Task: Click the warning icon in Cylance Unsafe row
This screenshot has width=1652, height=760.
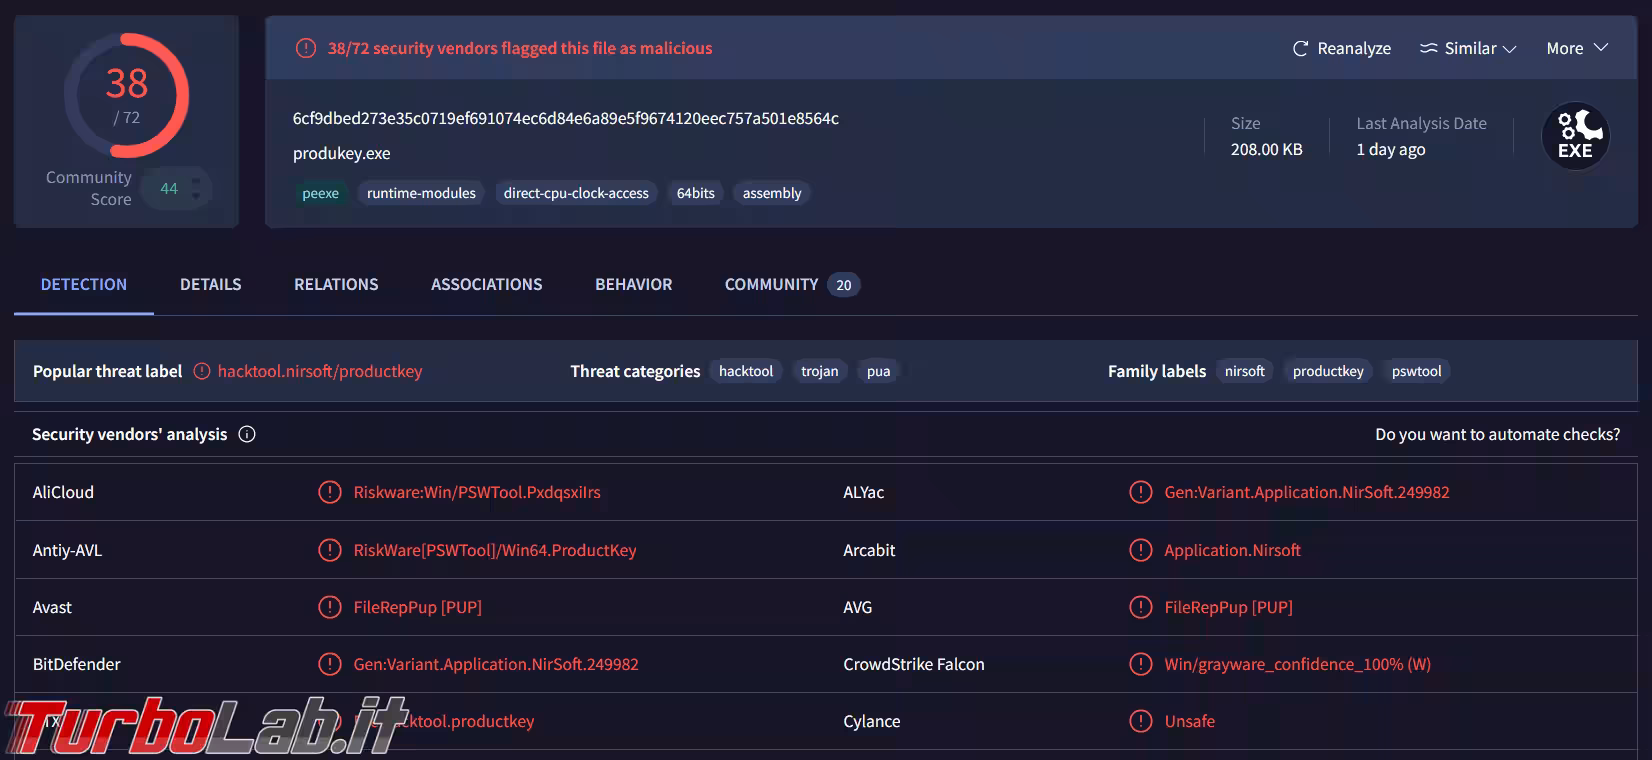Action: 1140,721
